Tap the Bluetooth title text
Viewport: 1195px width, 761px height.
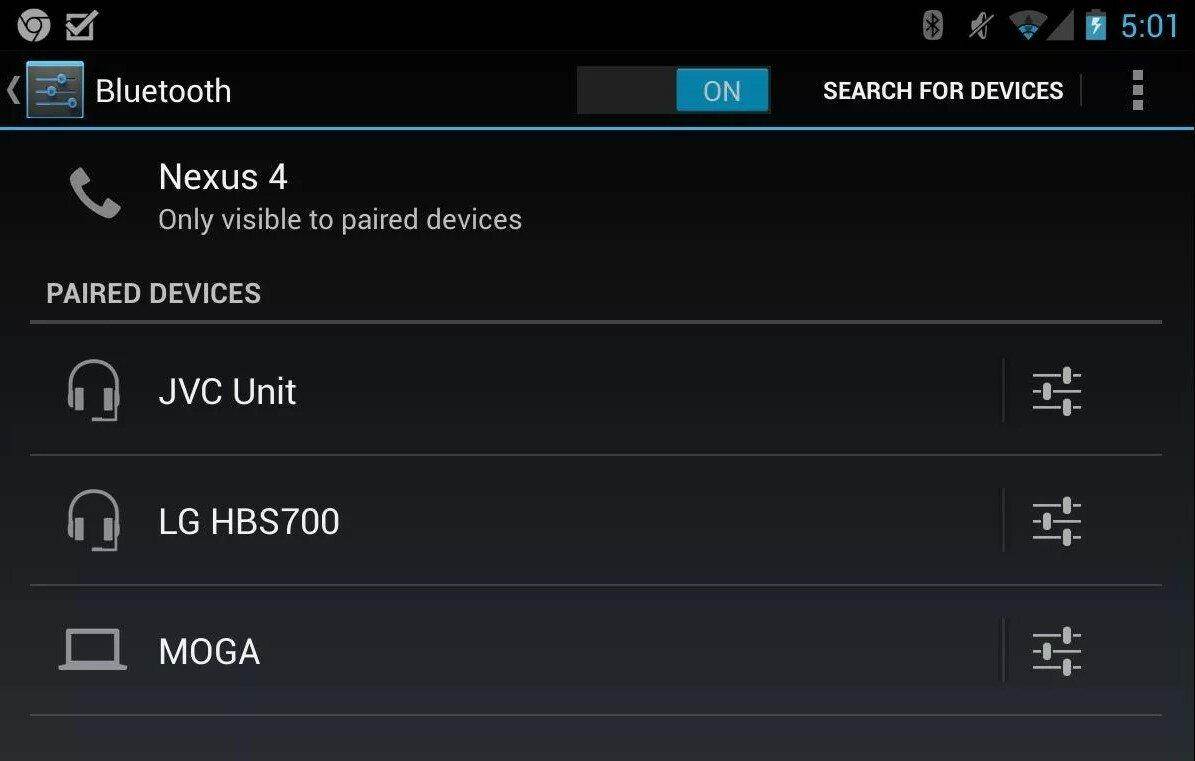(163, 91)
